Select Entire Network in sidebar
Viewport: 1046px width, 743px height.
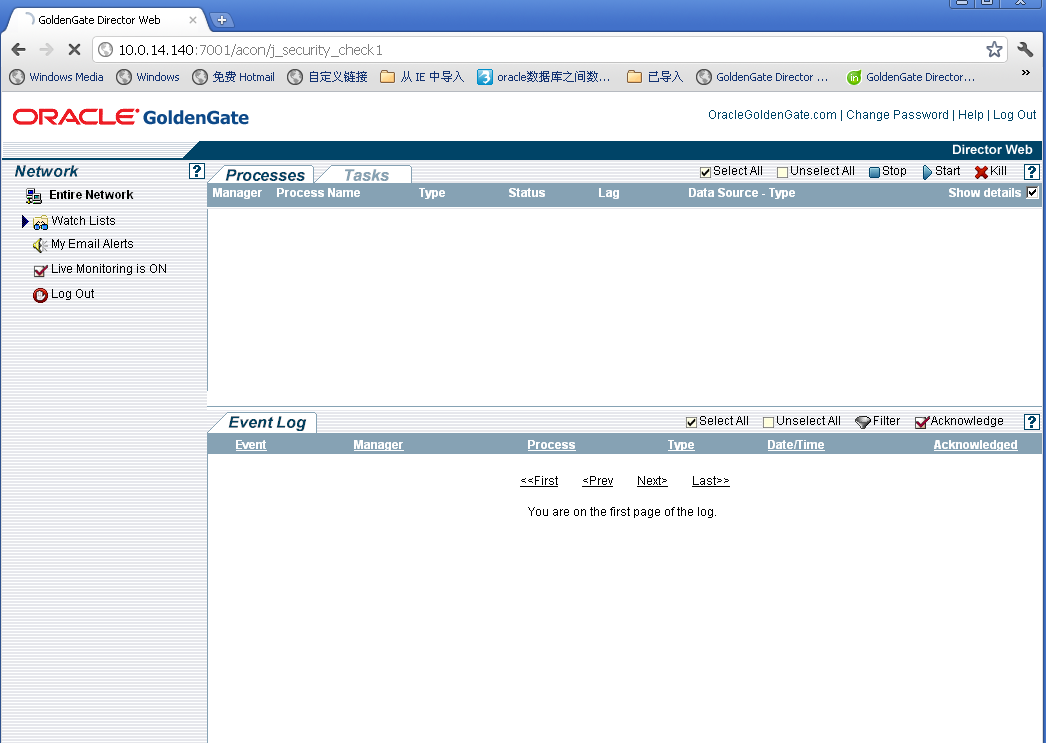pos(91,195)
